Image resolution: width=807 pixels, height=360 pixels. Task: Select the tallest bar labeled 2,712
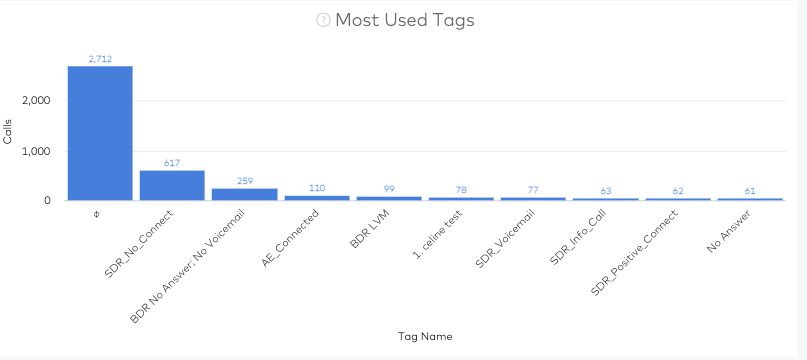[x=100, y=133]
